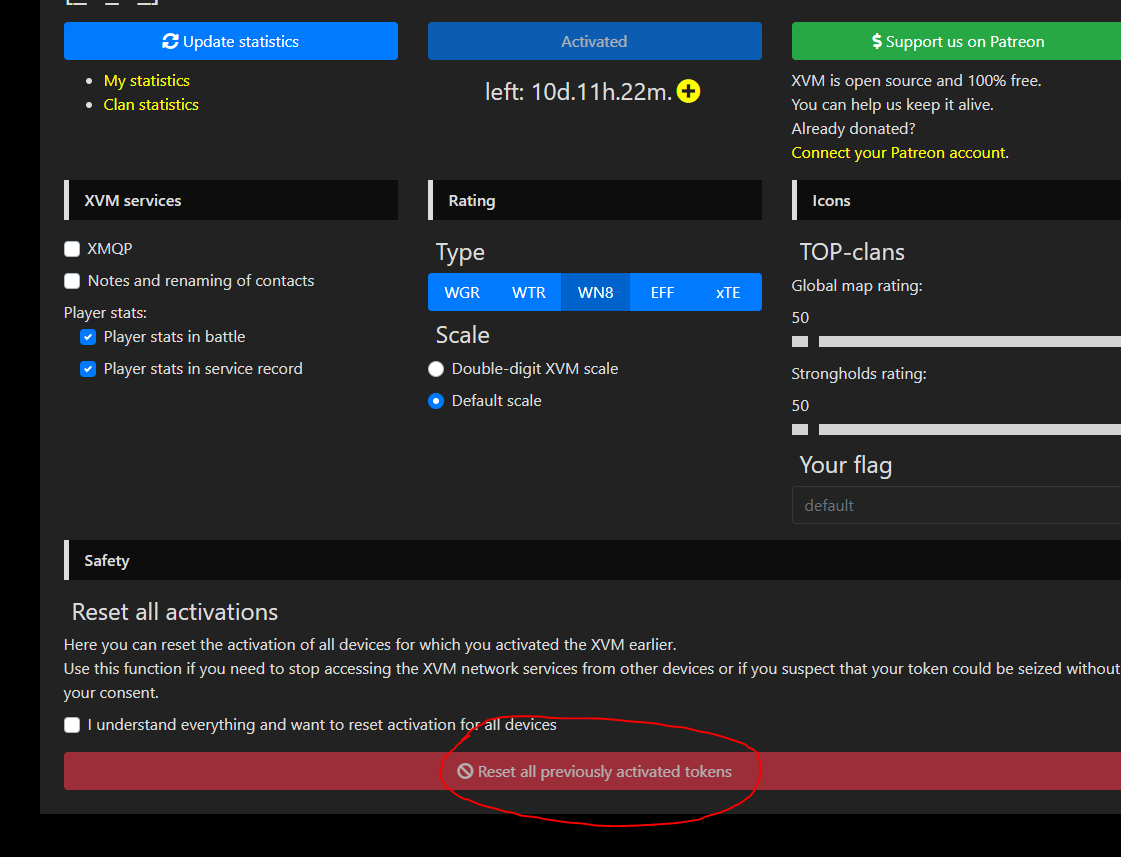Open the Clan statistics link
Screen dimensions: 1121x857
(x=151, y=104)
